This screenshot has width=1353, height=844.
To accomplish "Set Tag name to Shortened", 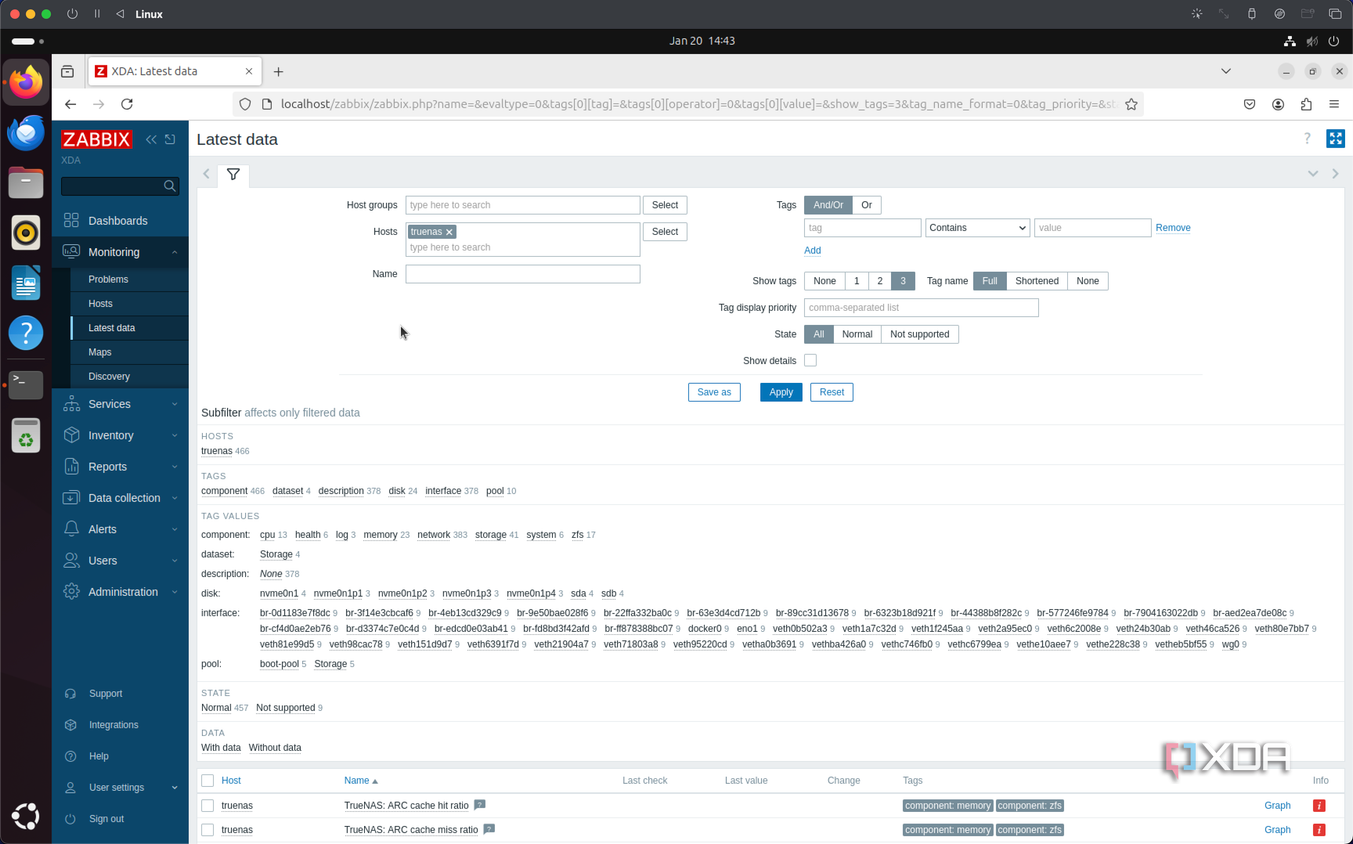I will [1037, 281].
